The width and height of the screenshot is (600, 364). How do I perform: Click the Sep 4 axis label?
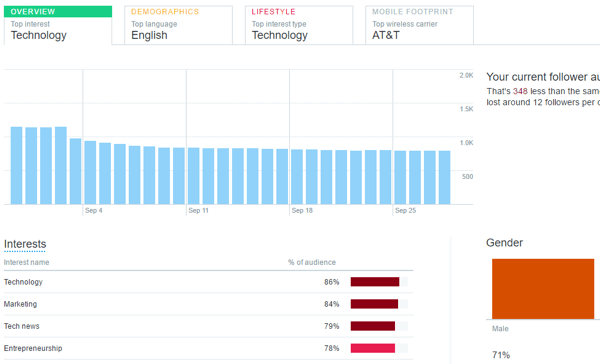tap(94, 211)
